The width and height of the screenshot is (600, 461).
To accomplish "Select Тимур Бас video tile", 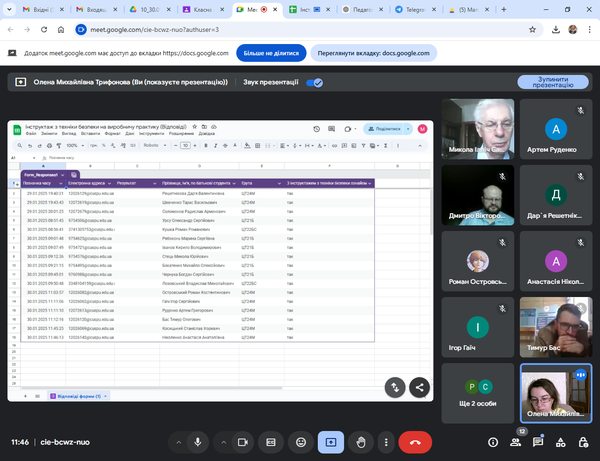I will [556, 326].
